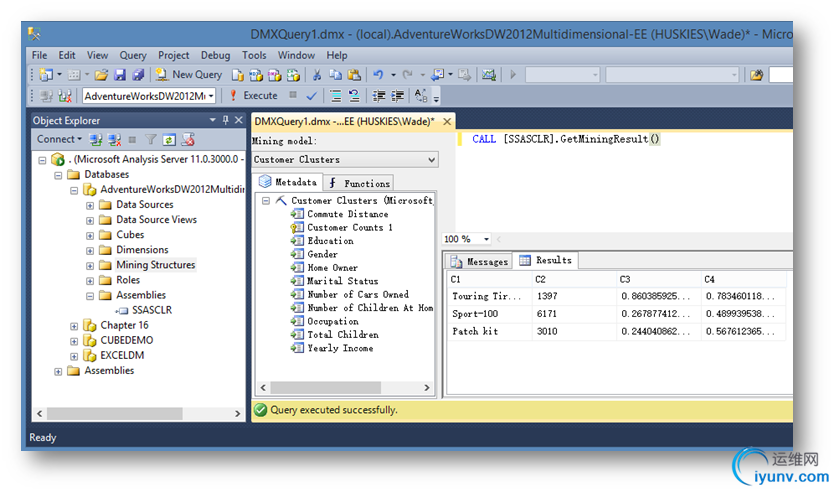Click the Analysis Services MDX Query icon

pyautogui.click(x=256, y=75)
